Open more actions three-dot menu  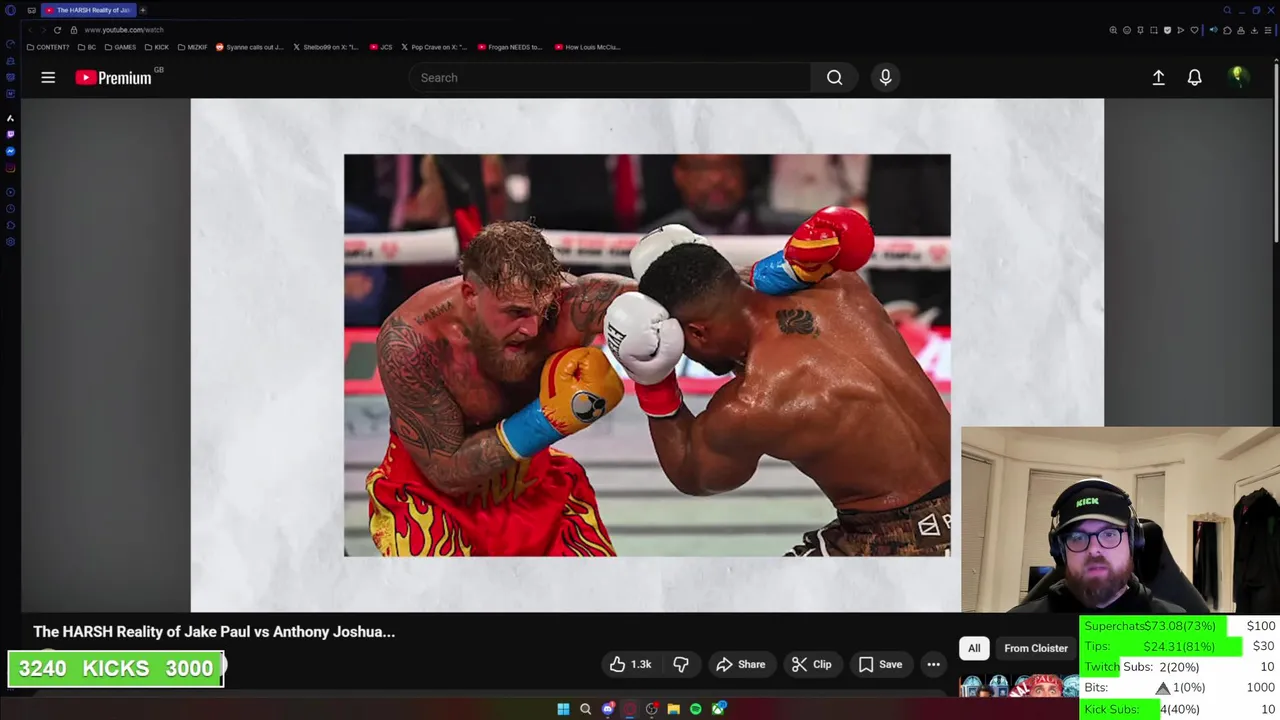tap(933, 664)
